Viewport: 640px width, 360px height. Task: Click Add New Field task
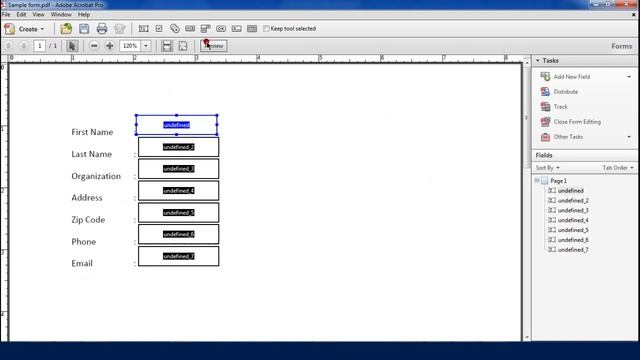(x=571, y=77)
